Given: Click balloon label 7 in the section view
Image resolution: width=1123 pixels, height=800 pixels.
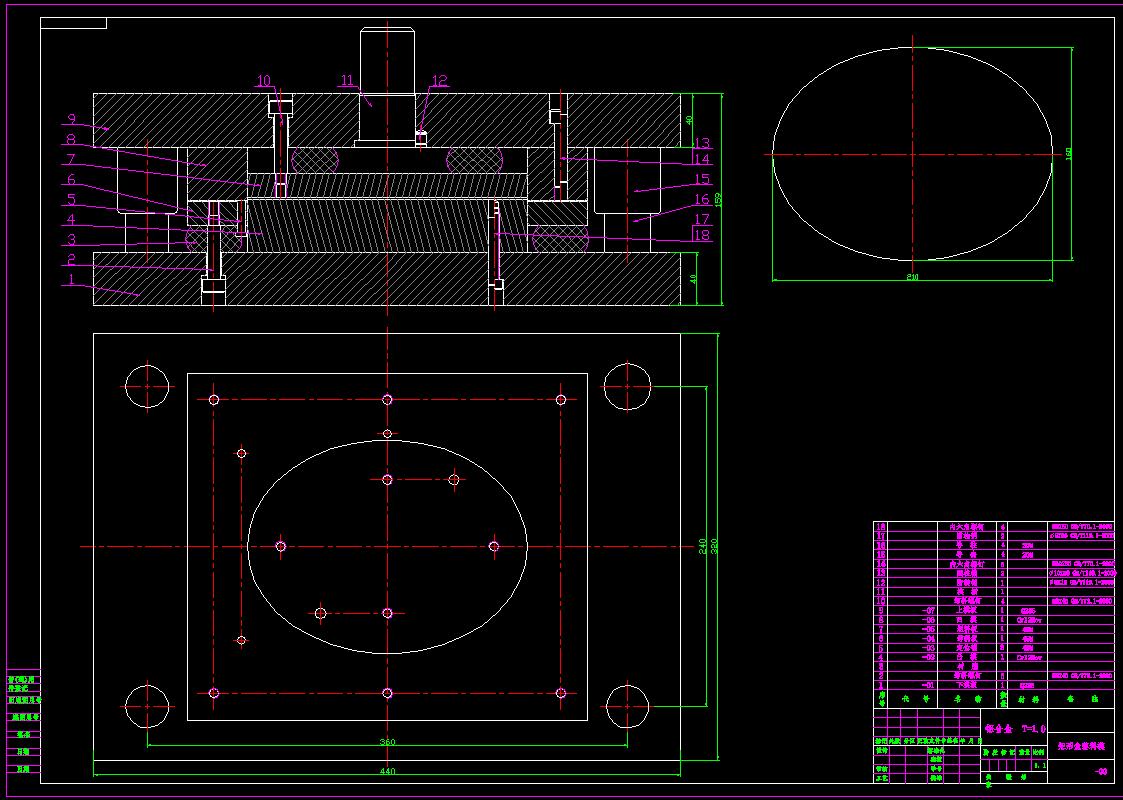Looking at the screenshot, I should (71, 159).
